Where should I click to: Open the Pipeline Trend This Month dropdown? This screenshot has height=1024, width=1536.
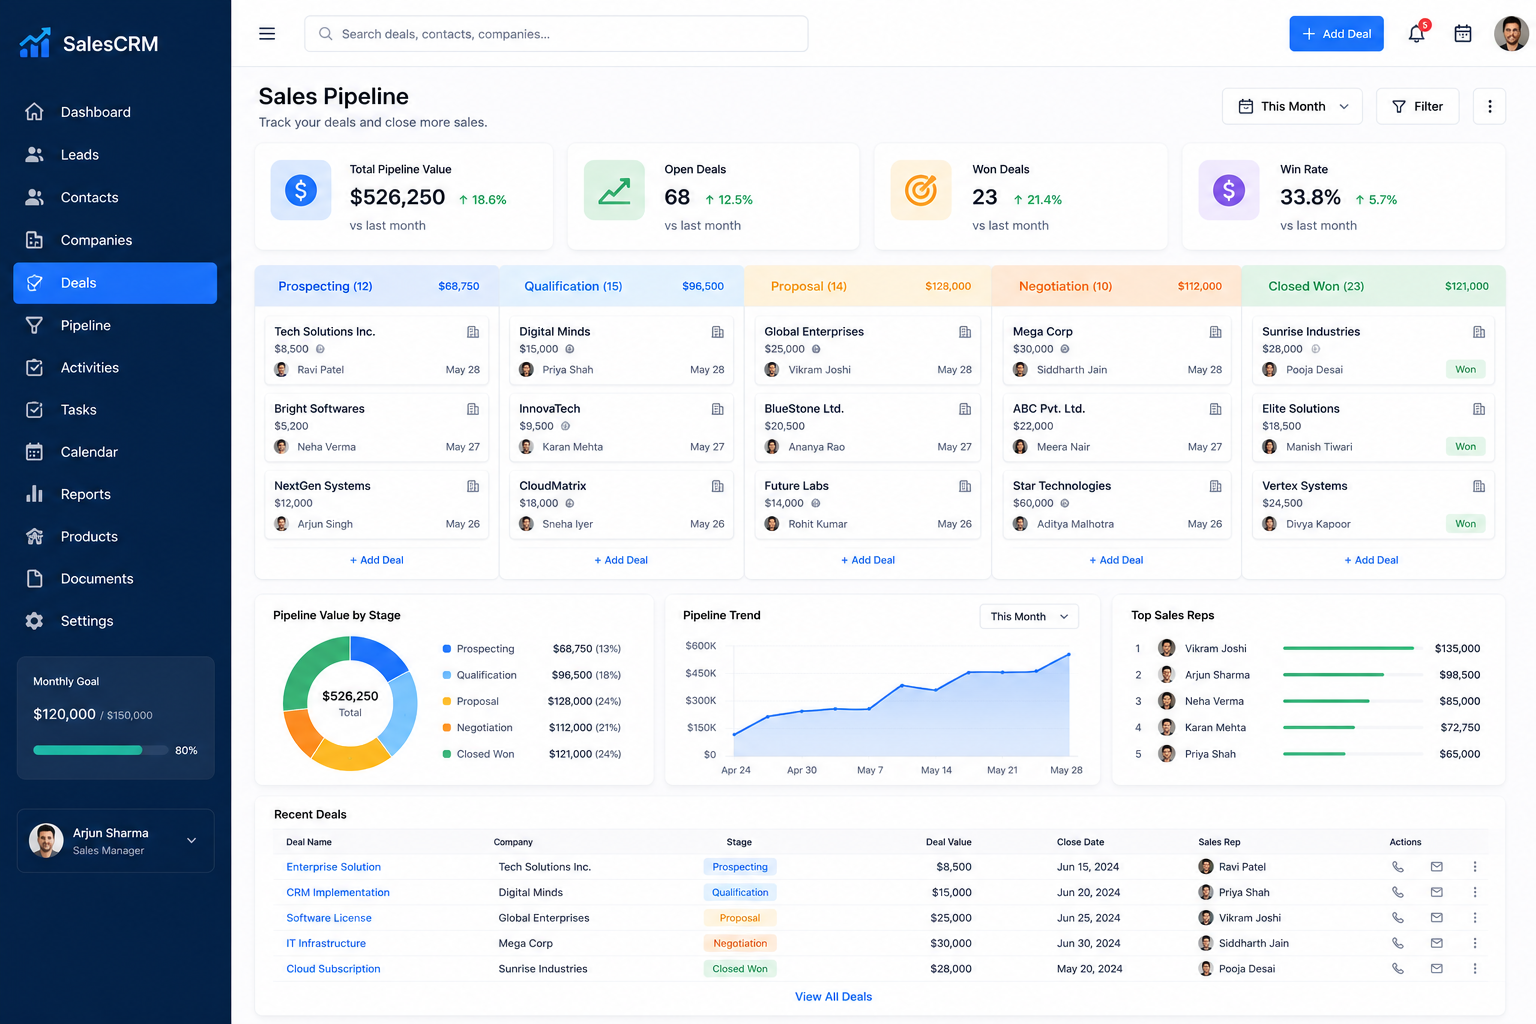tap(1029, 616)
